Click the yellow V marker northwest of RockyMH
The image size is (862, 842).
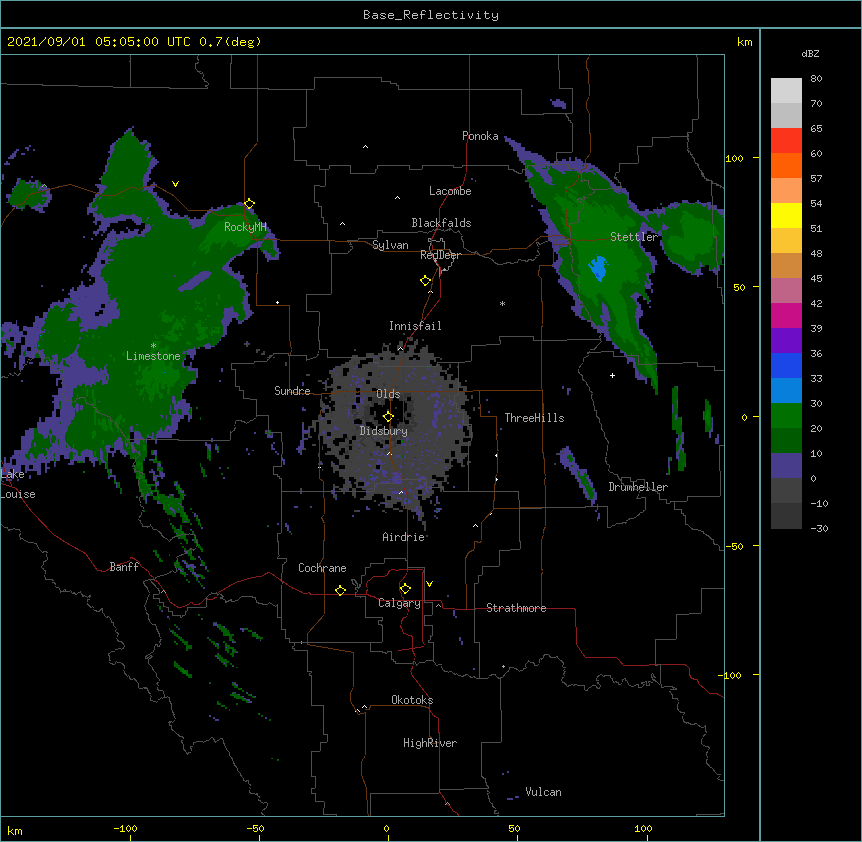click(175, 184)
